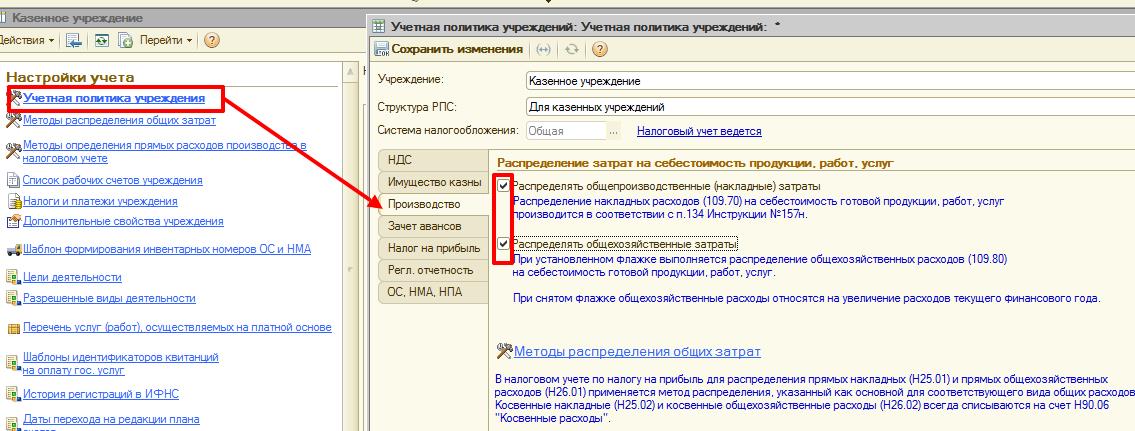Toggle Распределять общепроизводственные (накладные) затраты checkbox
This screenshot has height=431, width=1135.
coord(503,186)
